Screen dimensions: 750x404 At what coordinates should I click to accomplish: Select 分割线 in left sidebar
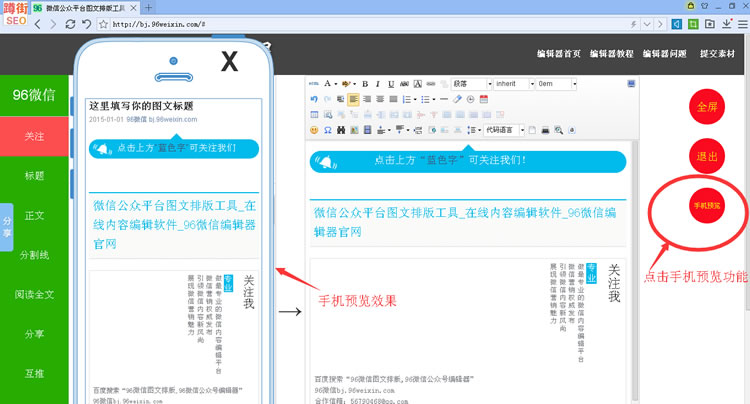[x=34, y=255]
